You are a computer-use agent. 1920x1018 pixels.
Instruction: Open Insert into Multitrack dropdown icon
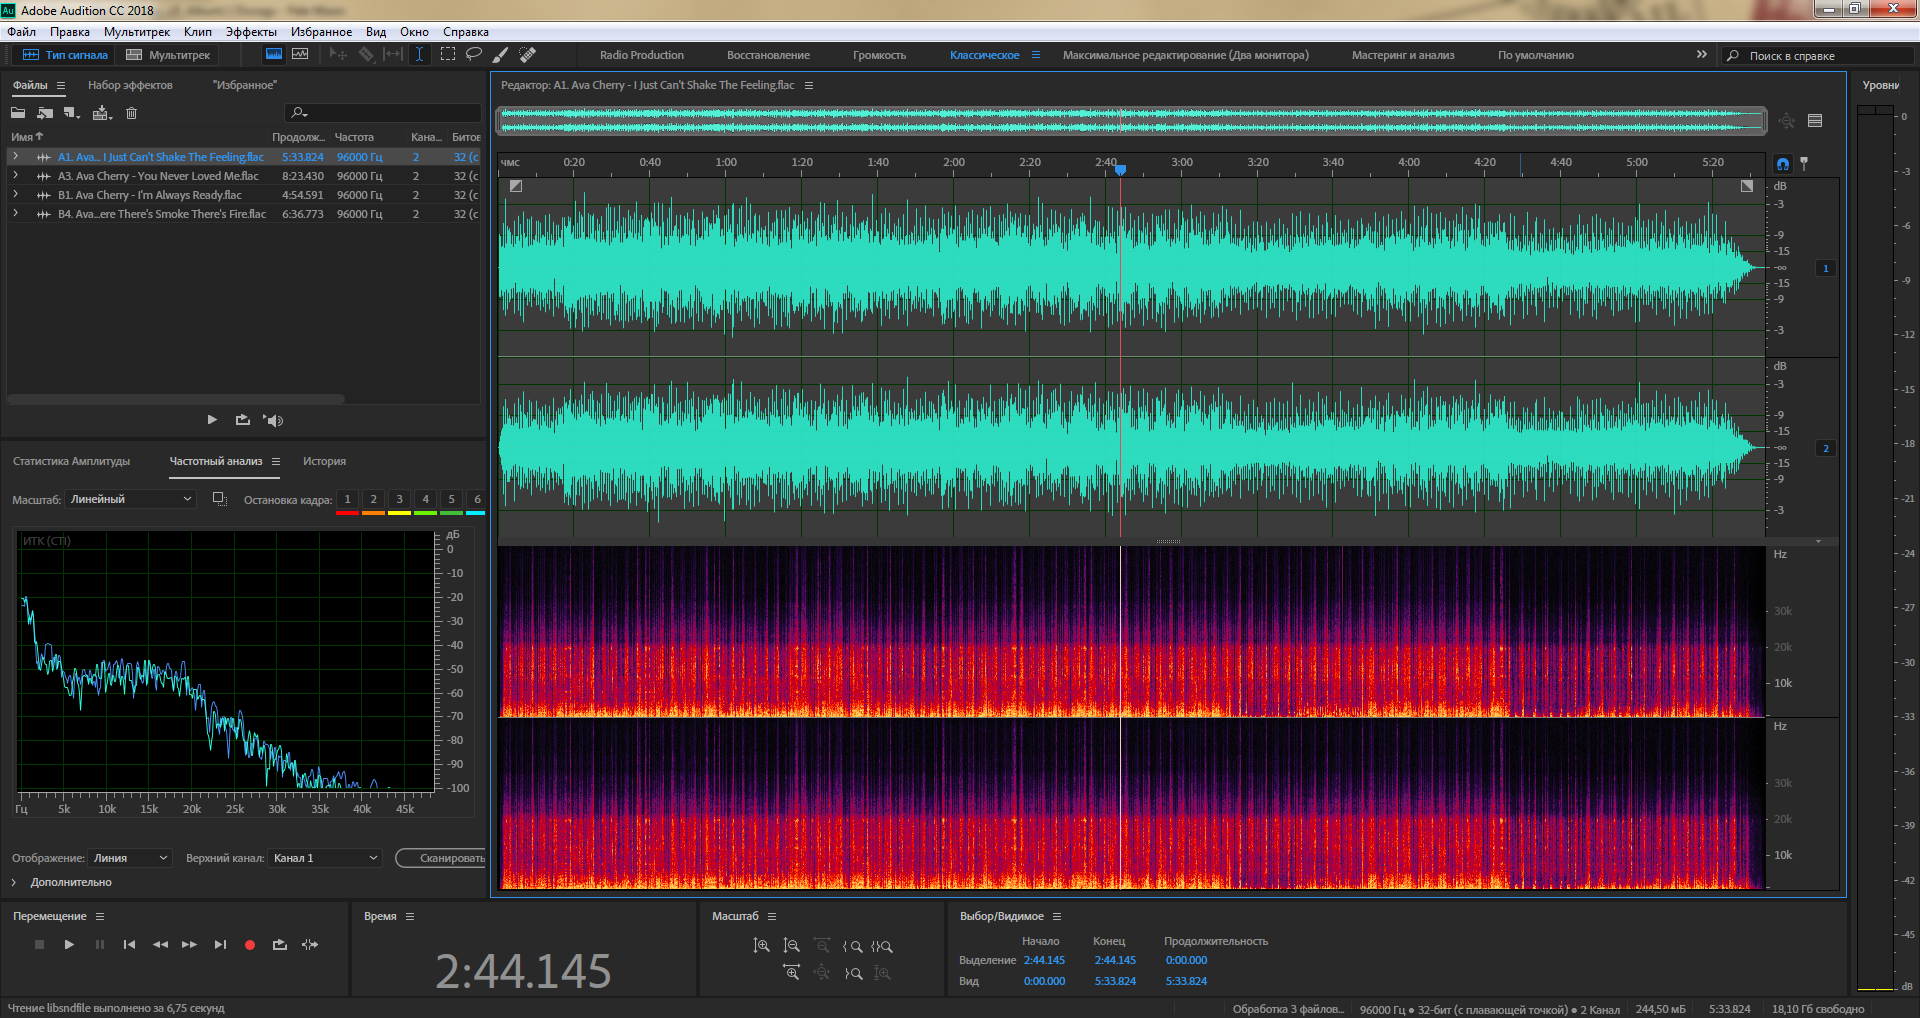pyautogui.click(x=101, y=113)
